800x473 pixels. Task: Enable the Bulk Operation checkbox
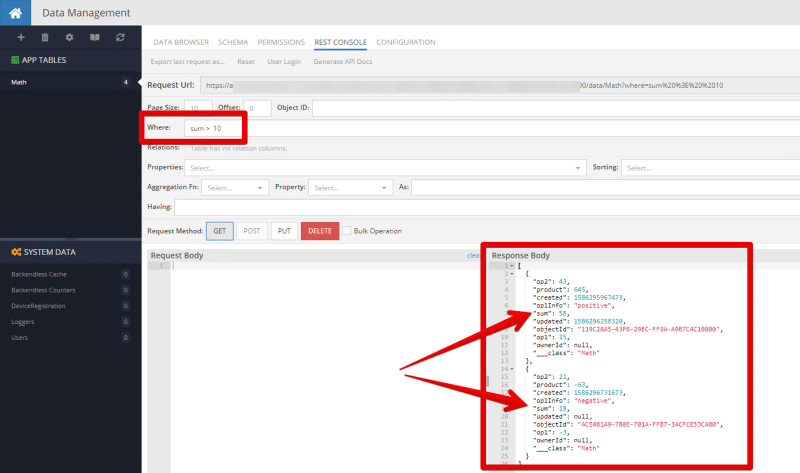coord(347,231)
